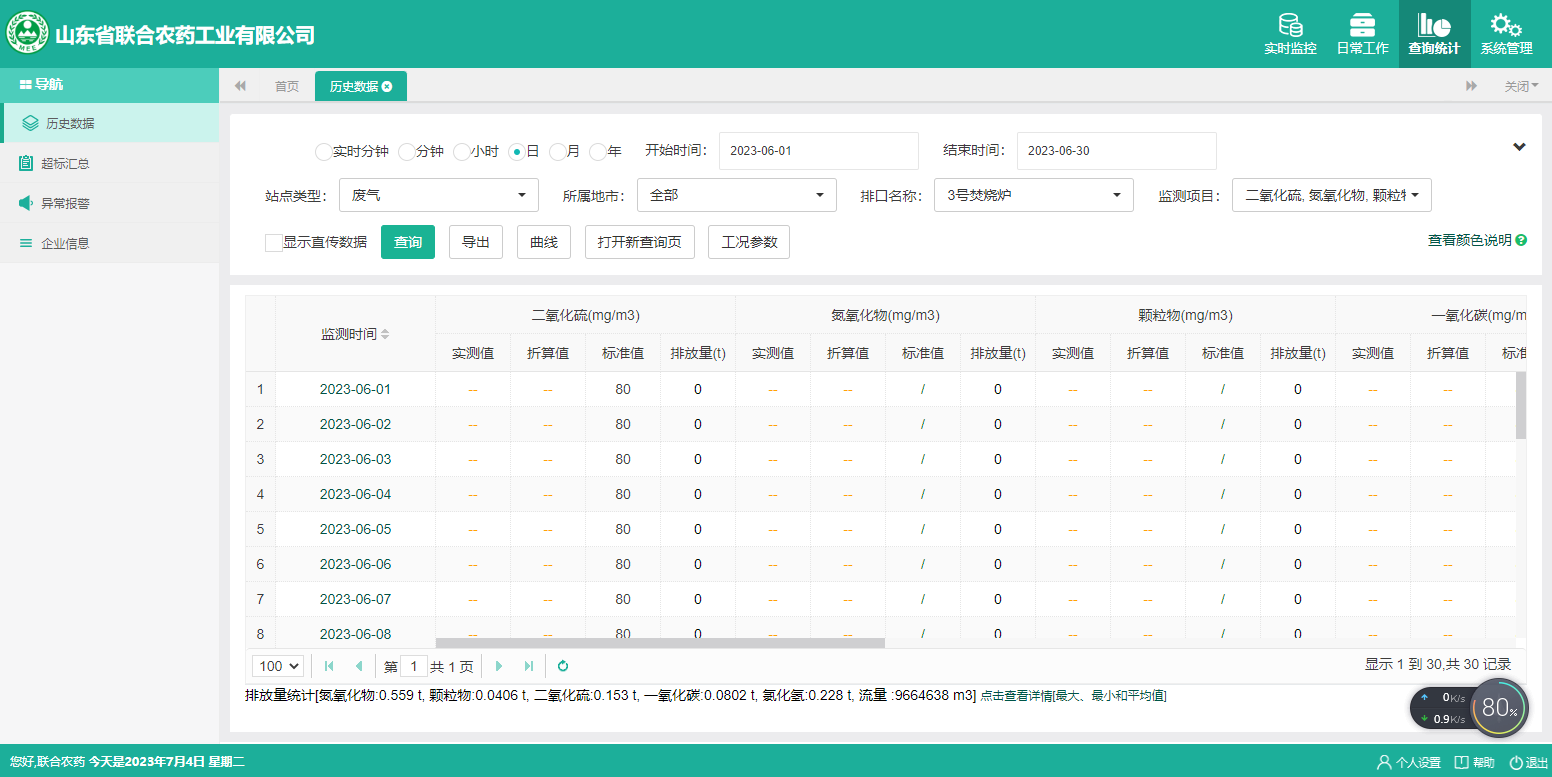Click 查看颜色说明 text link
The height and width of the screenshot is (777, 1552).
click(1470, 241)
